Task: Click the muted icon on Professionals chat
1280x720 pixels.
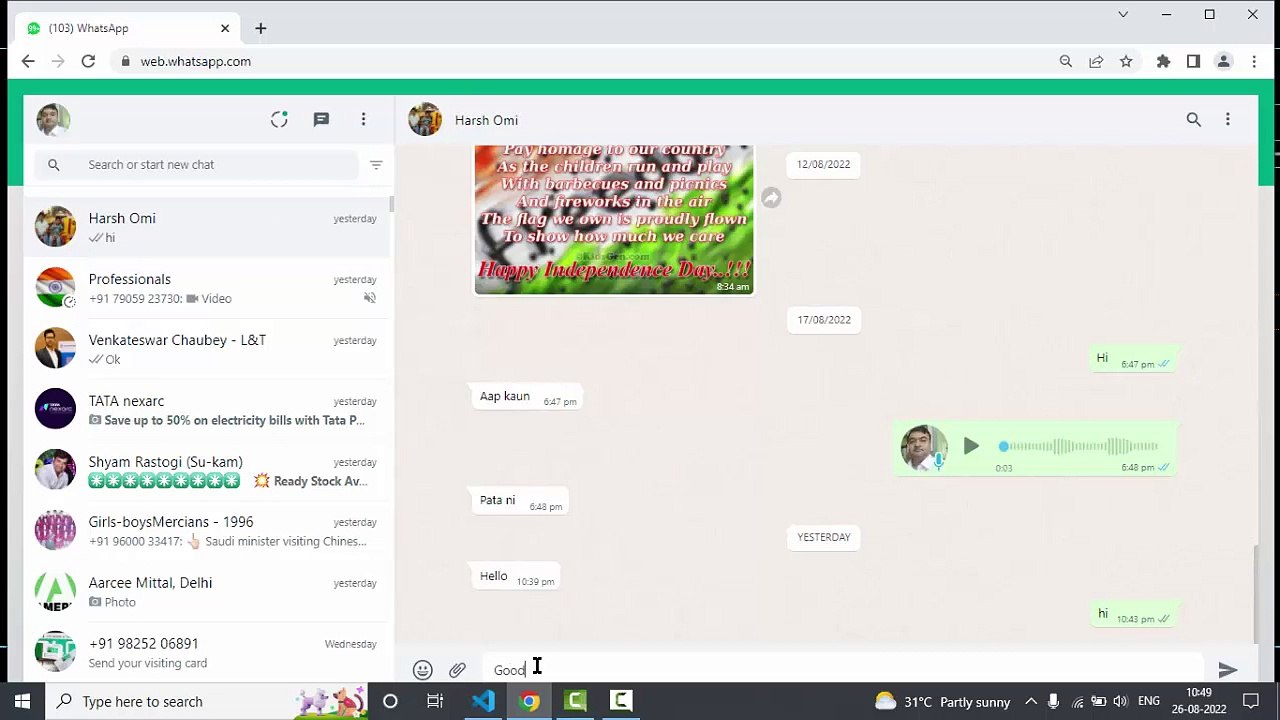Action: coord(370,298)
